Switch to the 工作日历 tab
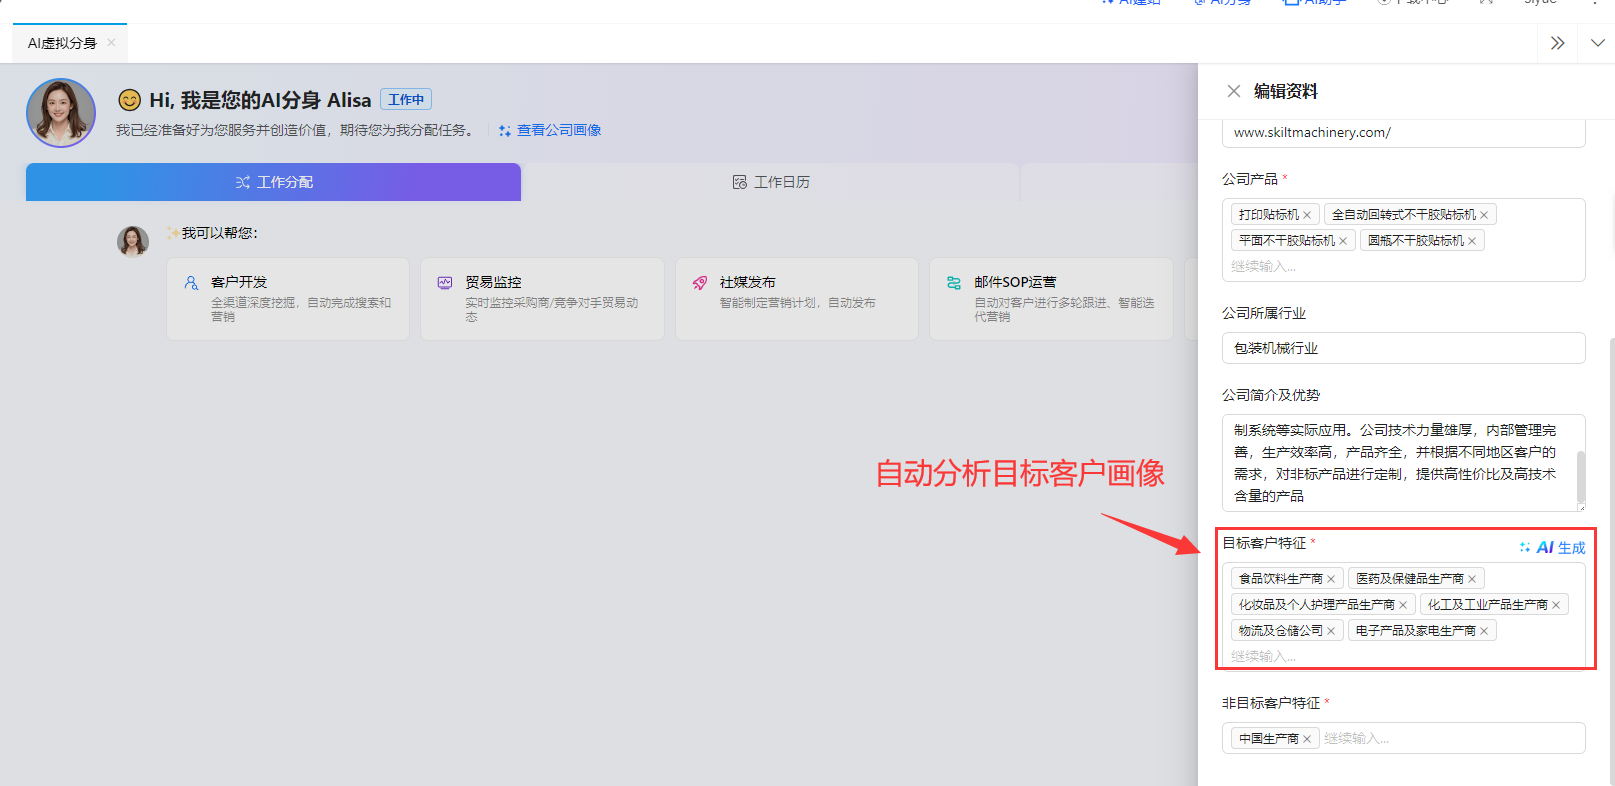The height and width of the screenshot is (786, 1615). [x=771, y=182]
